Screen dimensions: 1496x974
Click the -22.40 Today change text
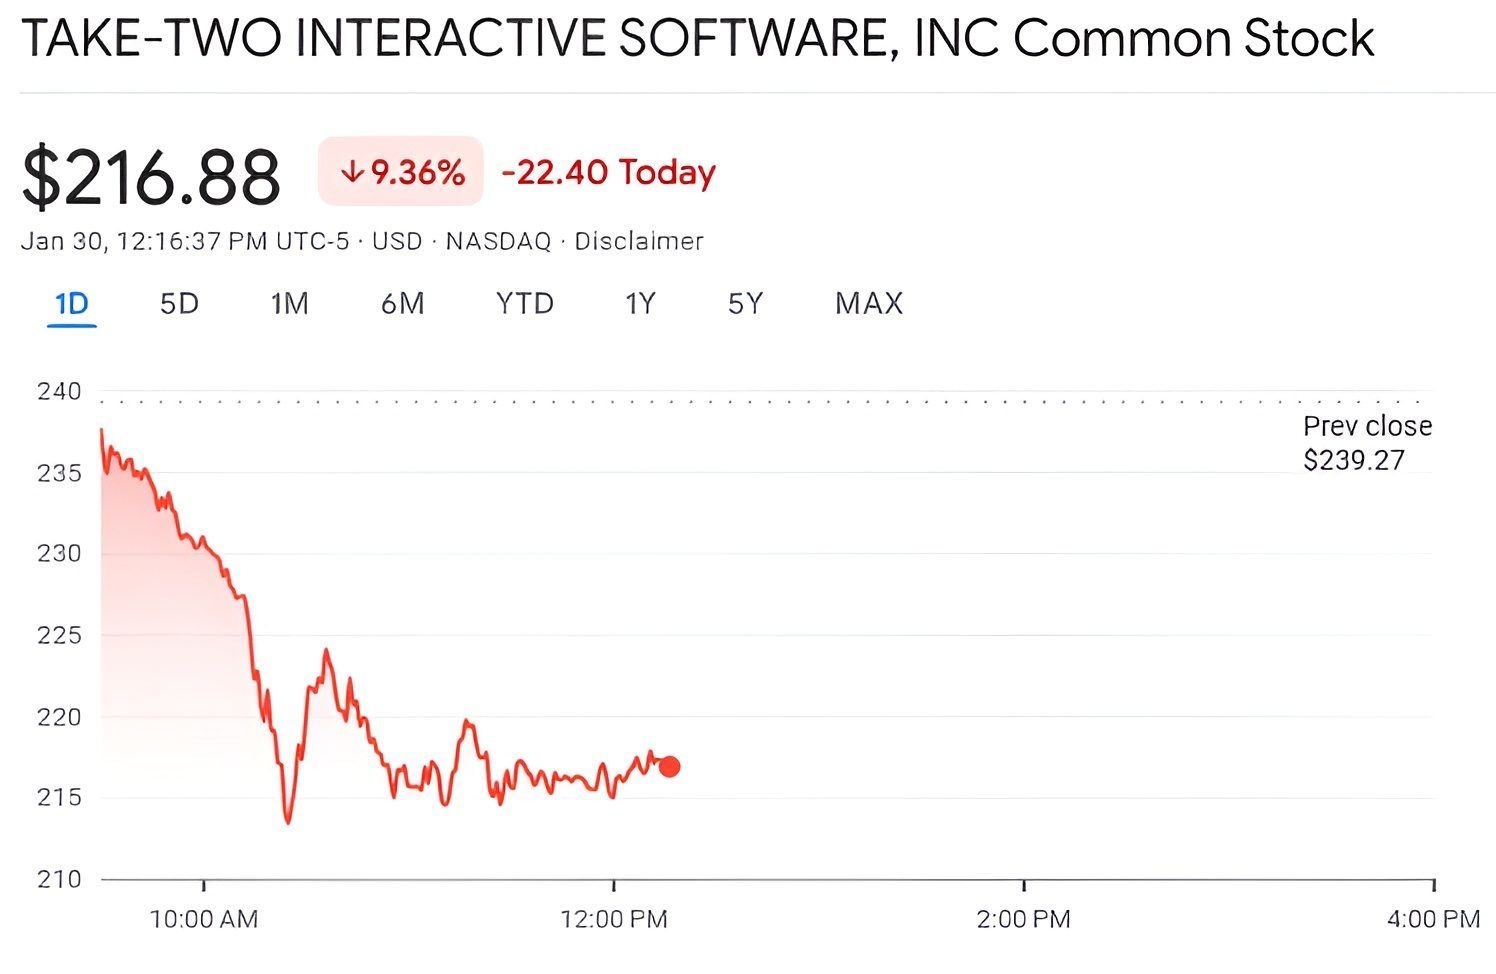click(608, 172)
